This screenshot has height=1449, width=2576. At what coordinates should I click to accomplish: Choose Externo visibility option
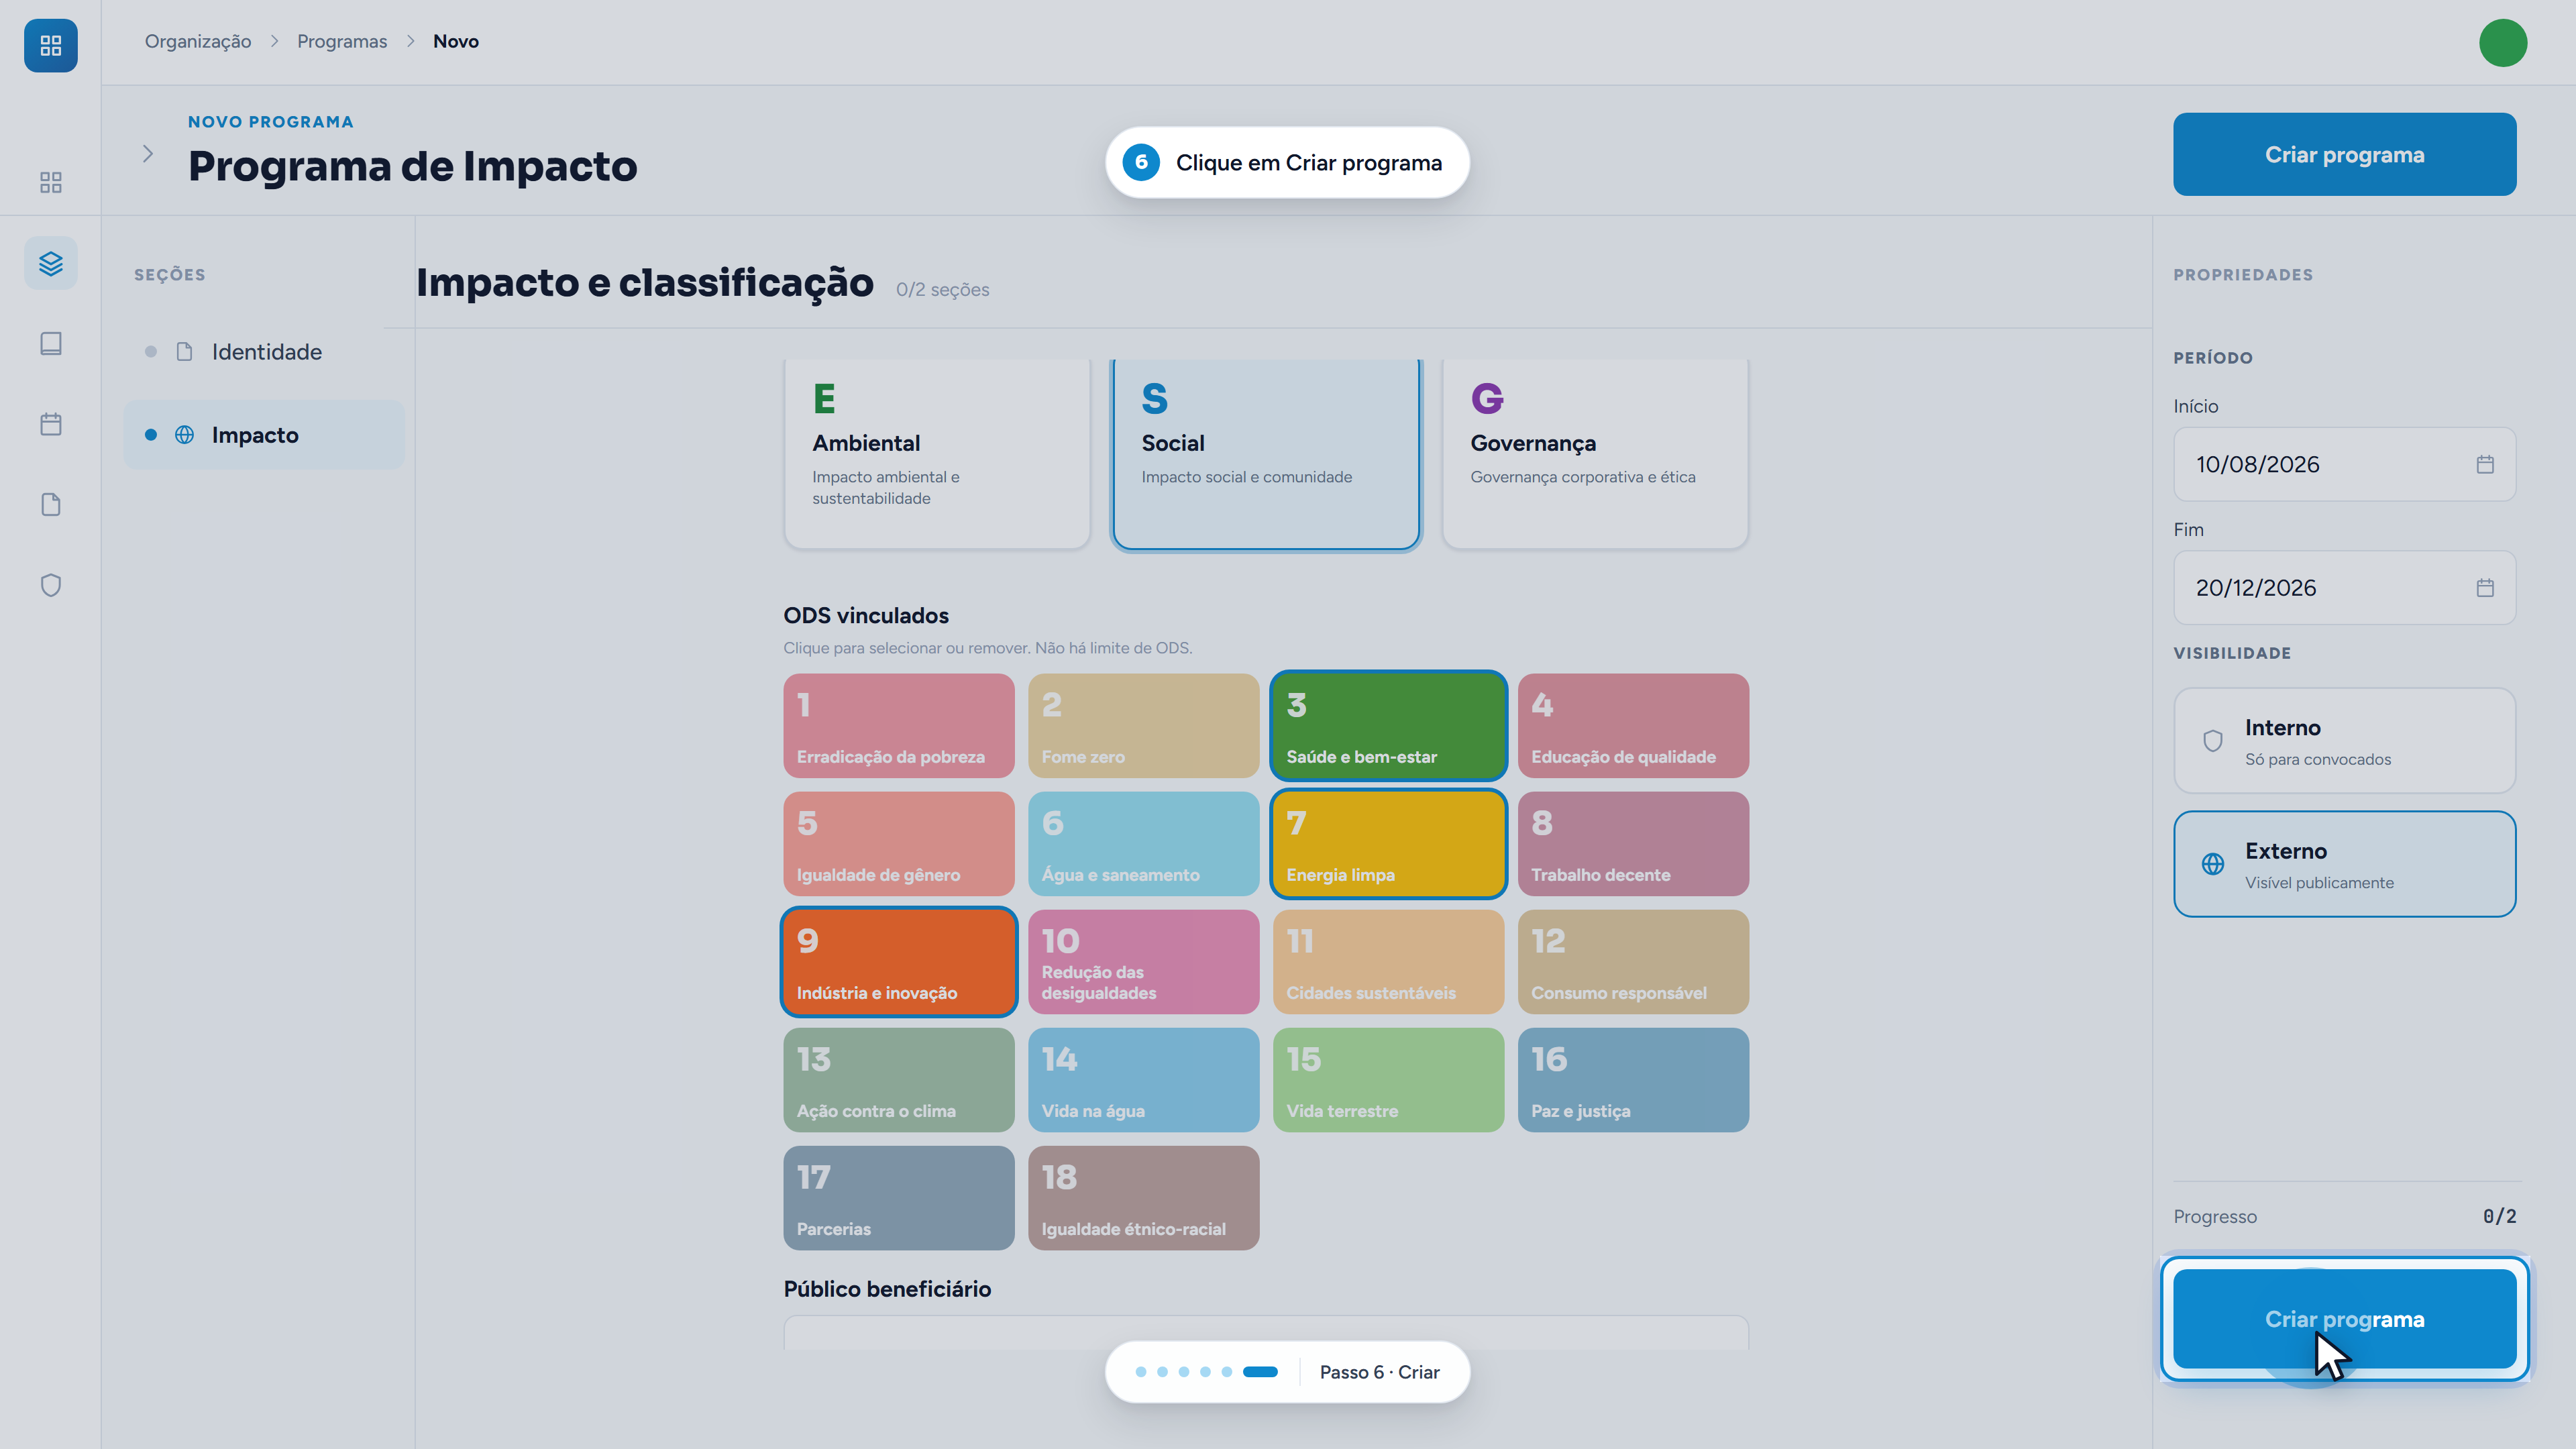2344,864
